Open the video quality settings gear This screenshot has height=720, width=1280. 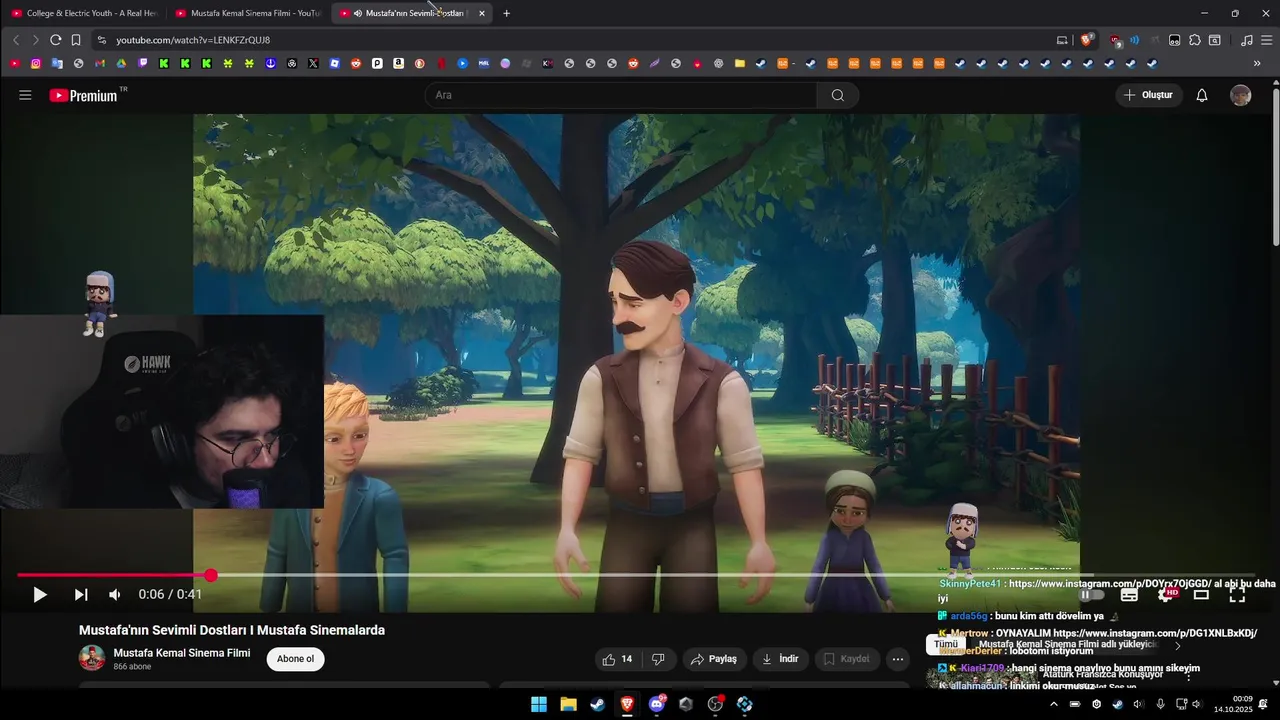pos(1166,595)
